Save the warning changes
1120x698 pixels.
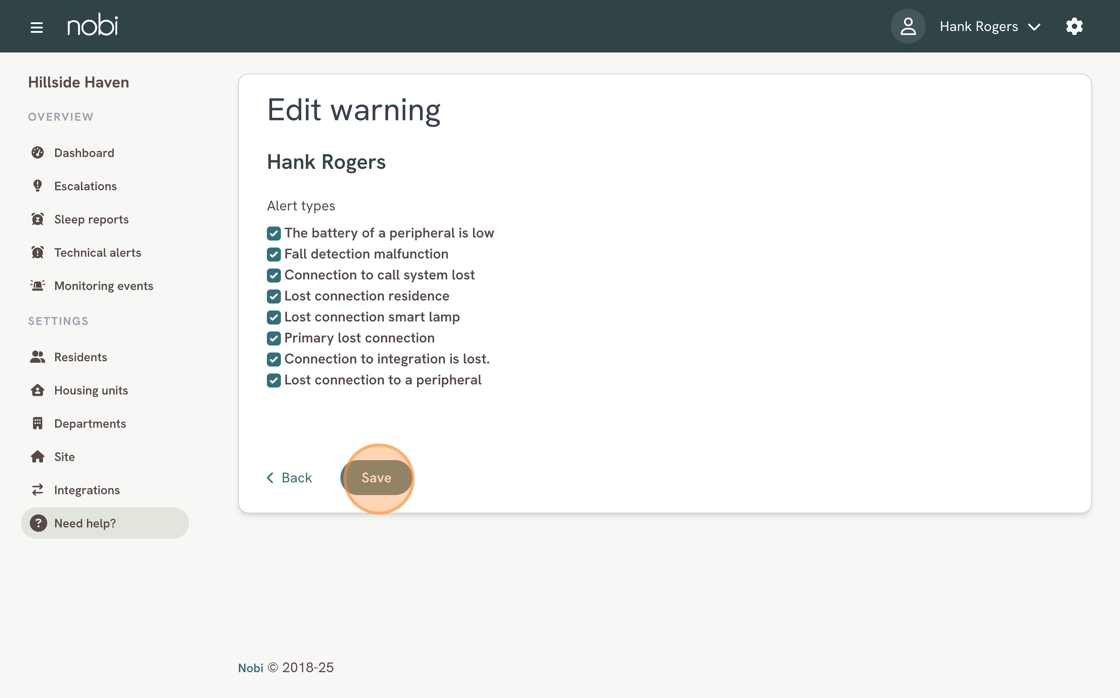pyautogui.click(x=376, y=478)
